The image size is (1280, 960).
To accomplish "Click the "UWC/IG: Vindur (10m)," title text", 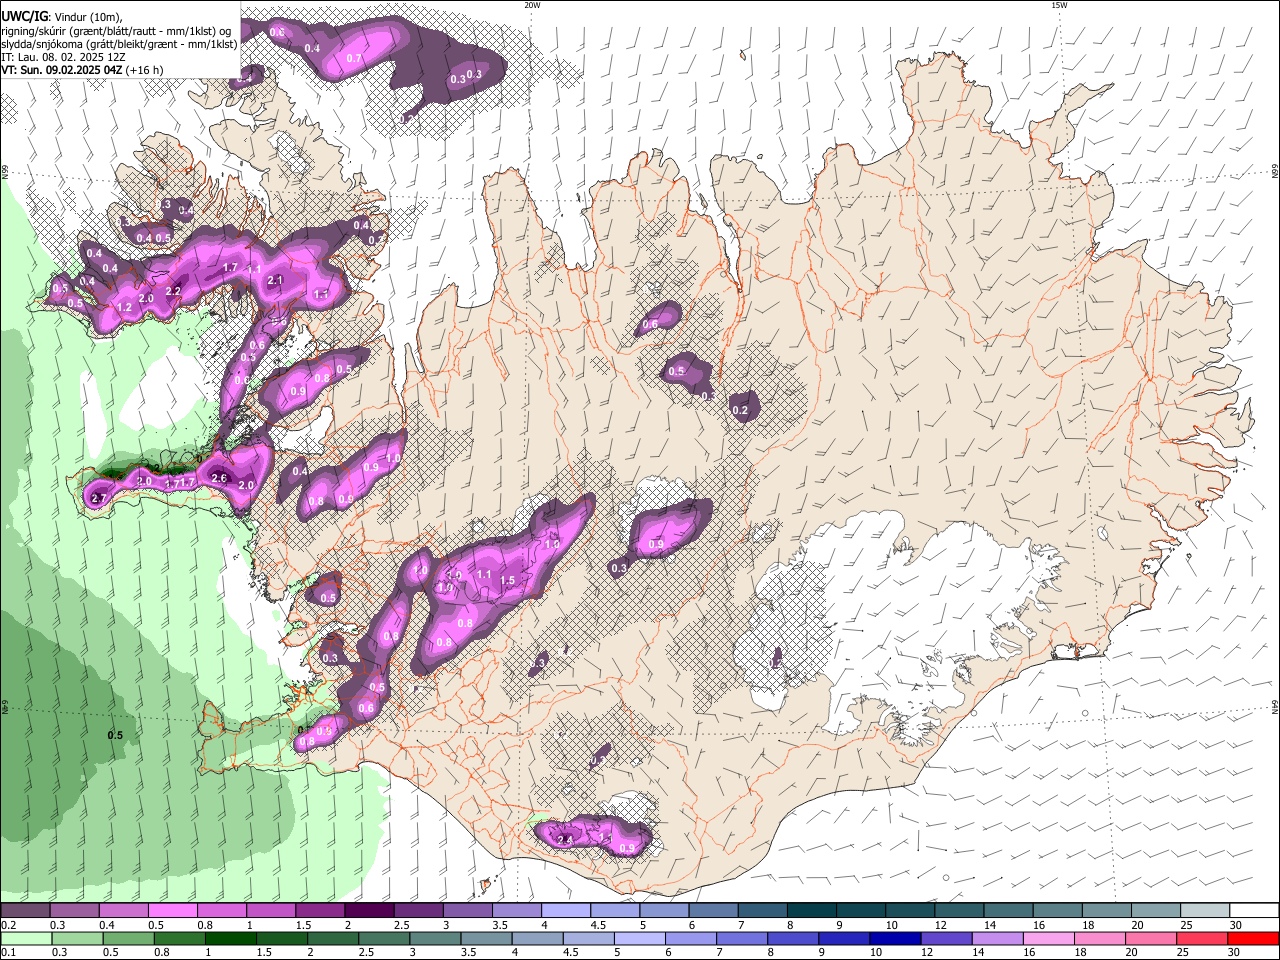I will [x=61, y=15].
